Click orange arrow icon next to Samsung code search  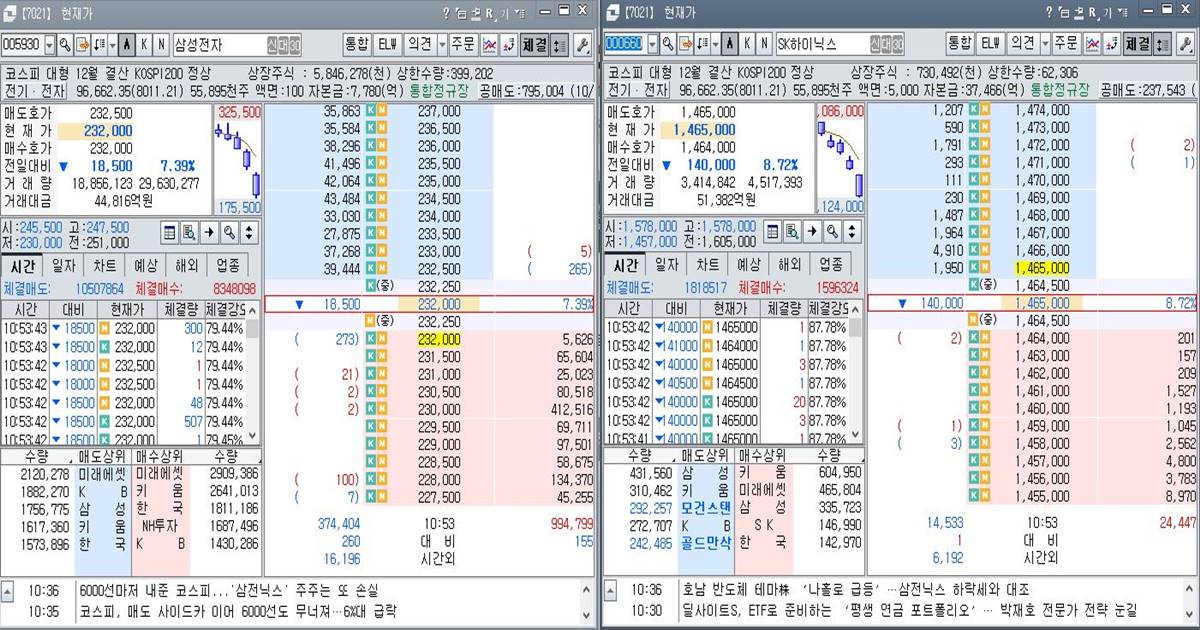pos(82,45)
